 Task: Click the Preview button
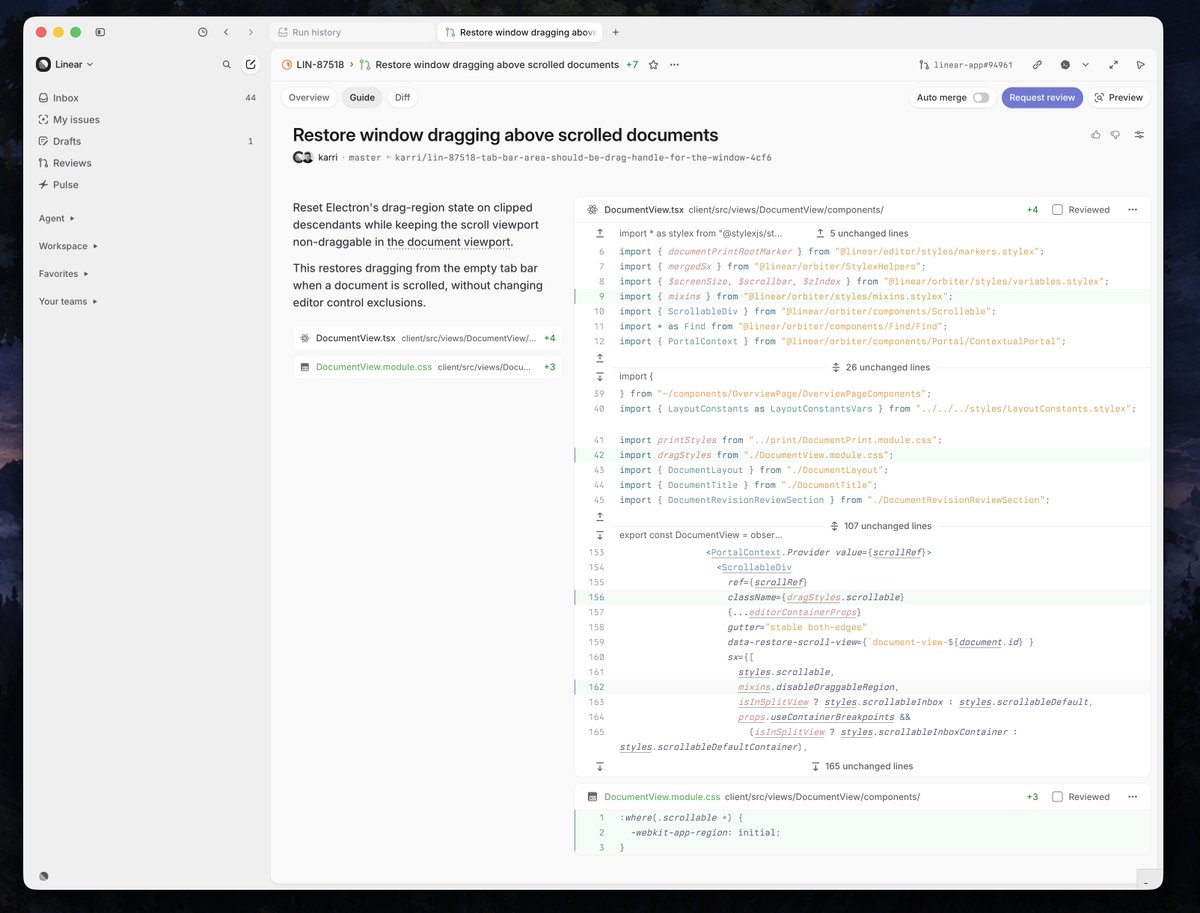coord(1119,98)
